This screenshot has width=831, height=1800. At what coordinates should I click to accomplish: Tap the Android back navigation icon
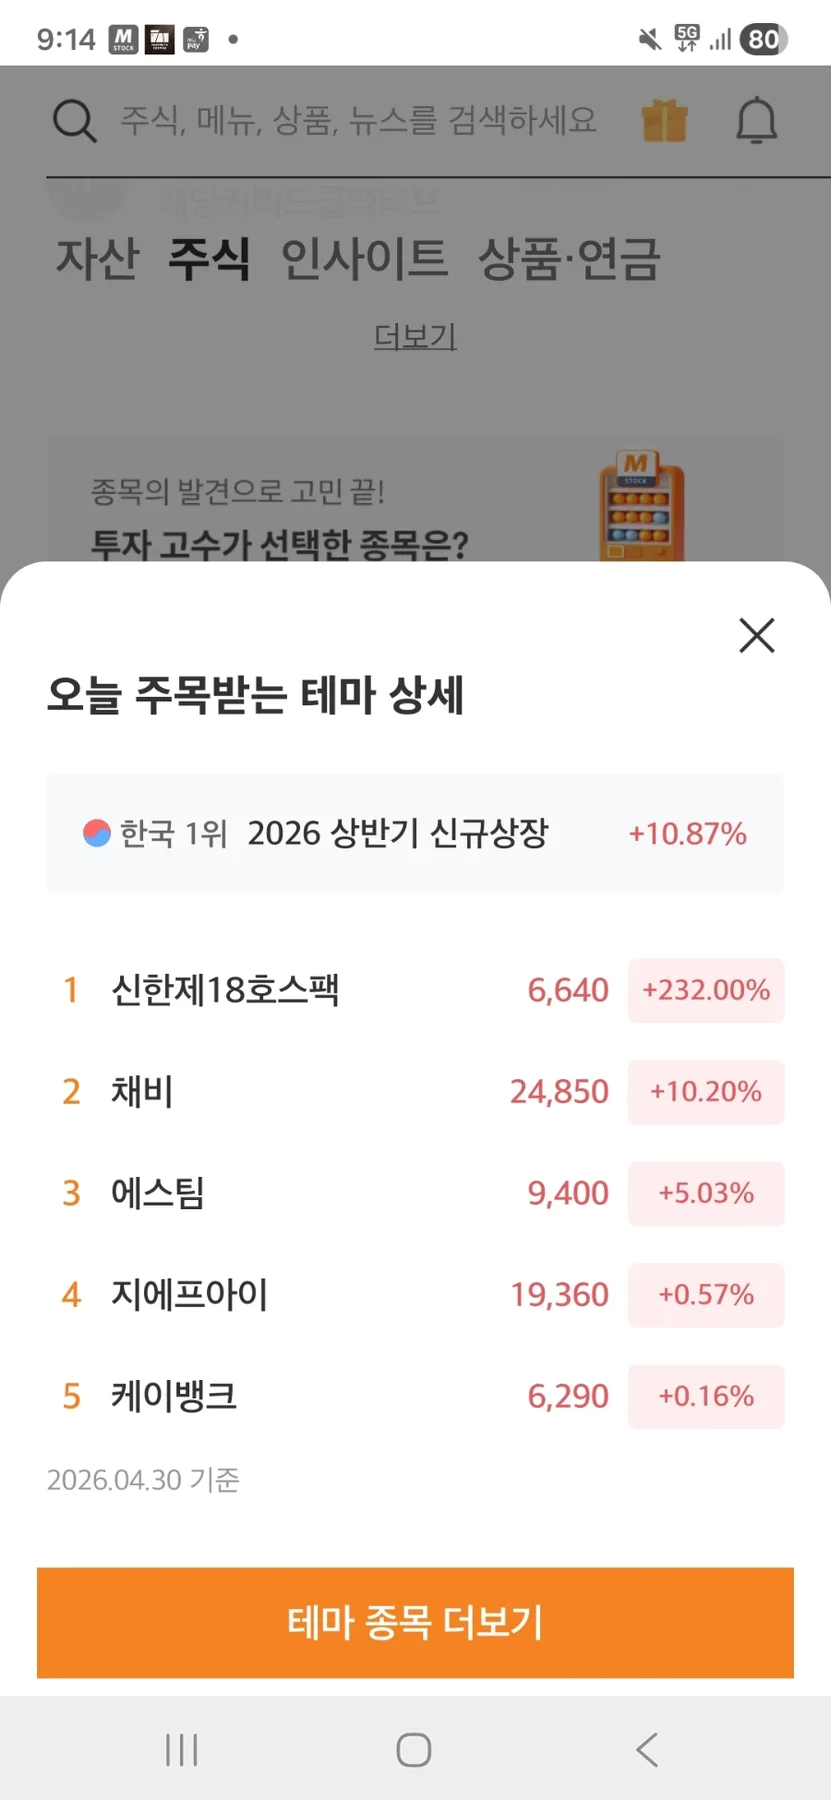[647, 1749]
